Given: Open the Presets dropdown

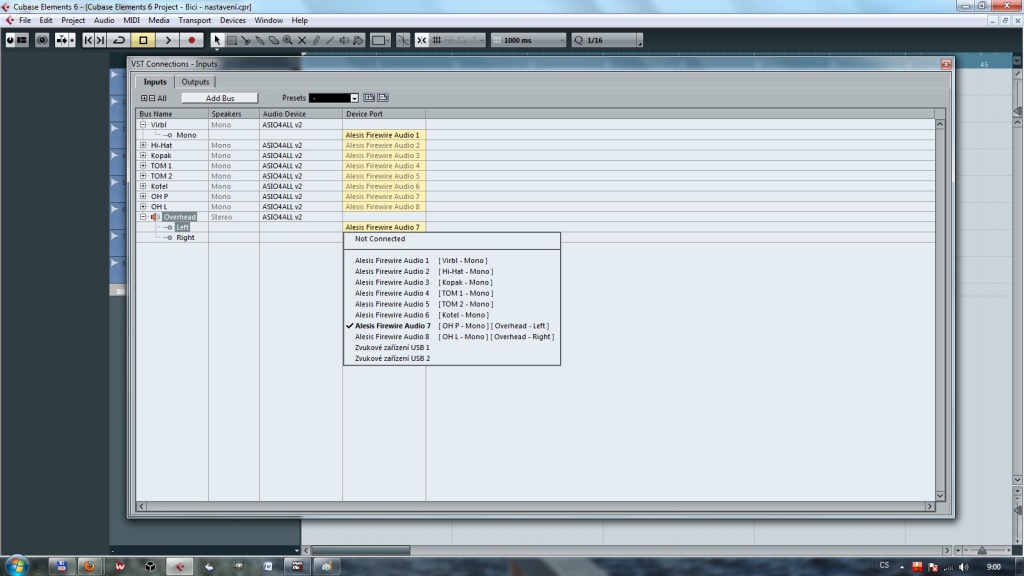Looking at the screenshot, I should coord(353,98).
